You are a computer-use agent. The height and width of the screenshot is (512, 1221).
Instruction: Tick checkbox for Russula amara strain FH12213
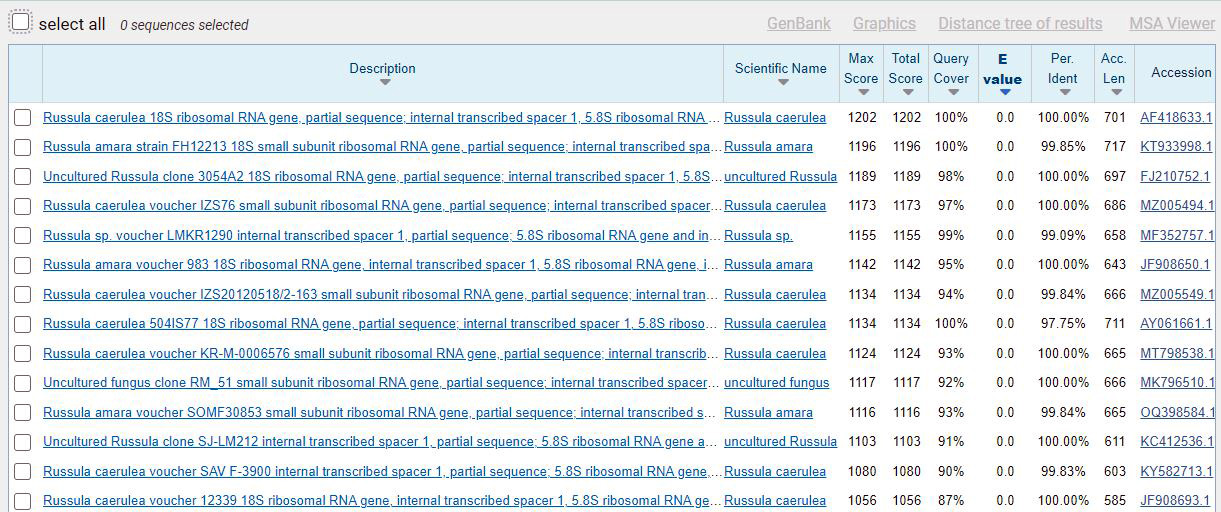point(23,147)
